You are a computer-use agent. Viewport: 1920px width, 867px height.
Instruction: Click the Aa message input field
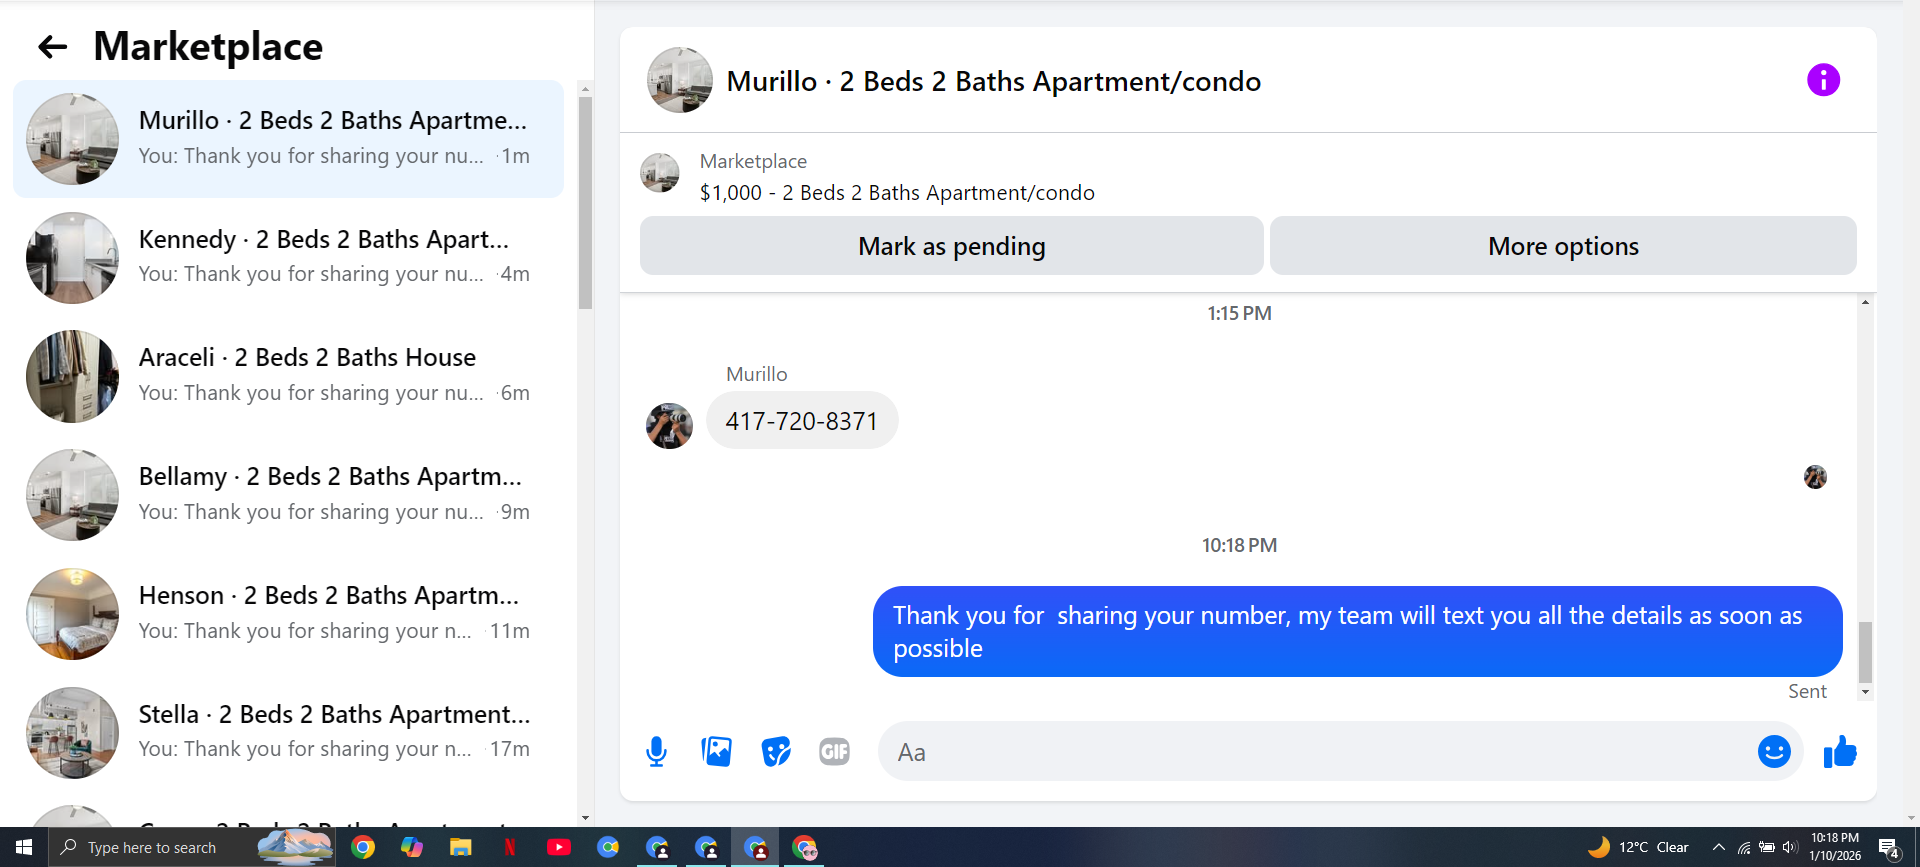pyautogui.click(x=1320, y=752)
